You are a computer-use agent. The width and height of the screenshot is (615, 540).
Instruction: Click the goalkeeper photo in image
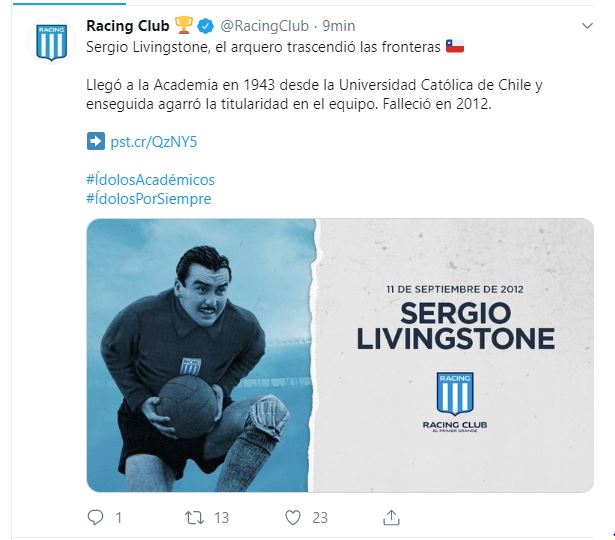(200, 355)
